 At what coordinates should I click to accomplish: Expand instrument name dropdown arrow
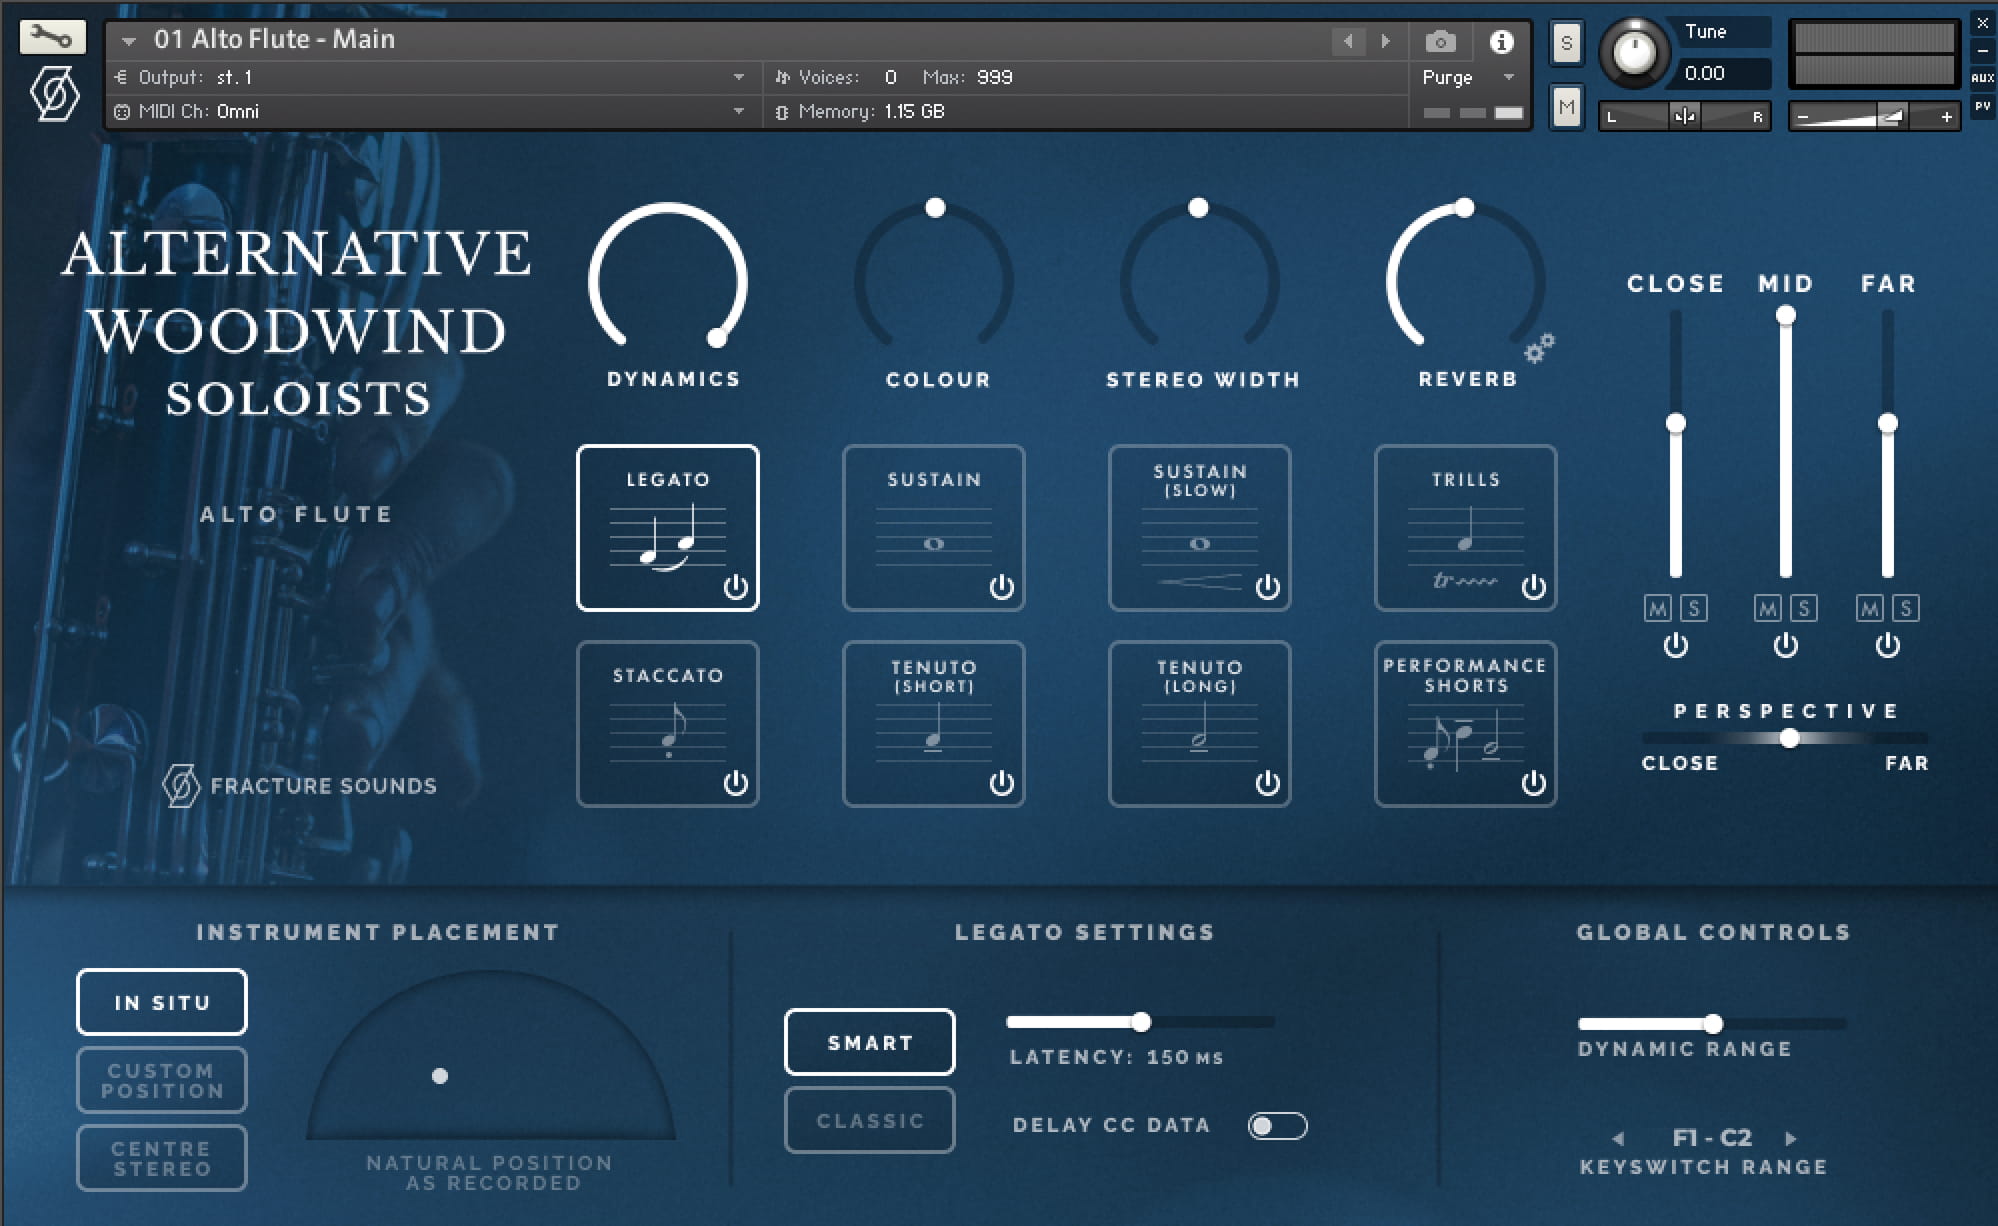(128, 41)
